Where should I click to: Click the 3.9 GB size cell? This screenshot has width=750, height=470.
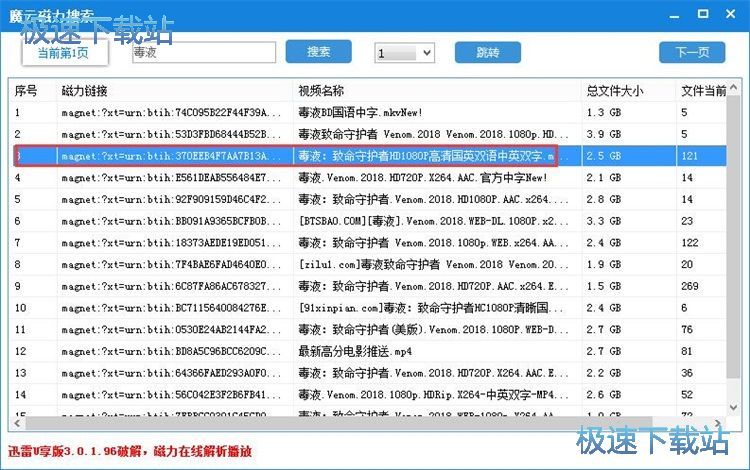coord(604,134)
